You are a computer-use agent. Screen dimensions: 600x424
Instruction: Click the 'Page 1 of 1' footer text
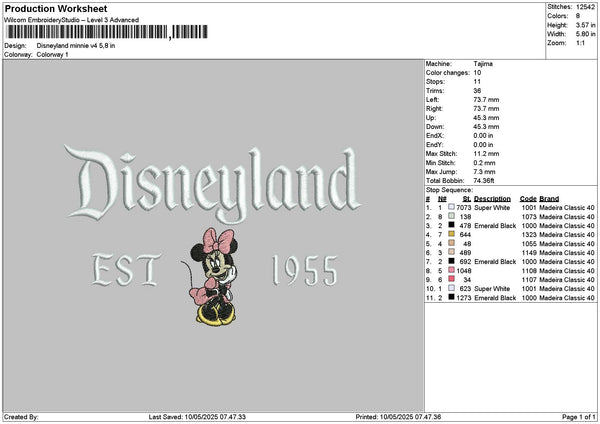(579, 417)
